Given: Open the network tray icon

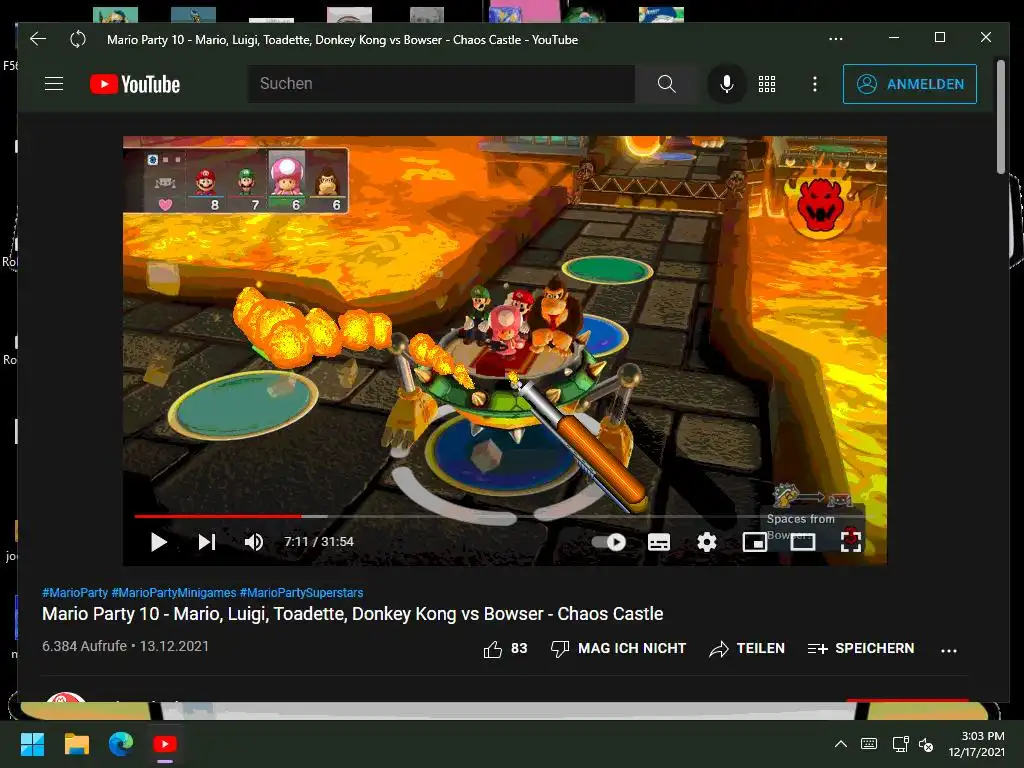Looking at the screenshot, I should [x=901, y=744].
